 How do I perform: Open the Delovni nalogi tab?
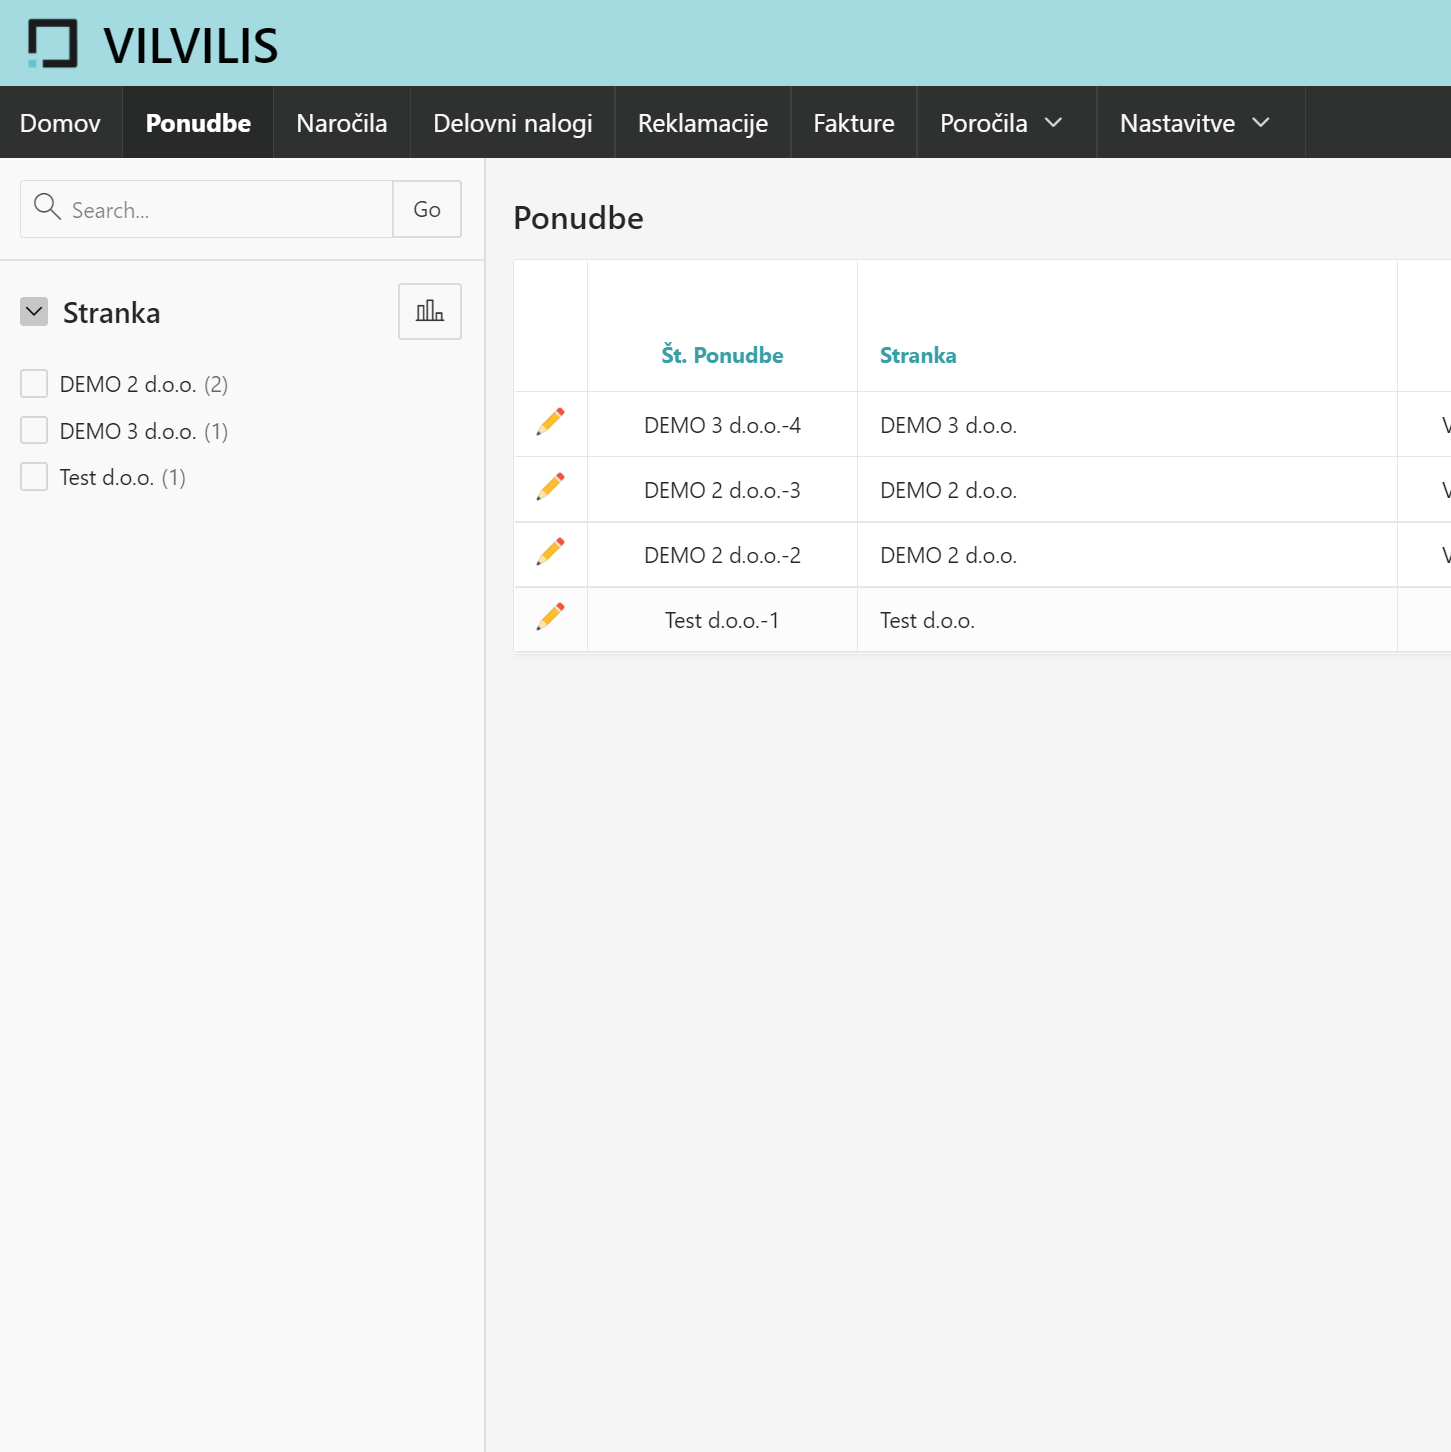point(512,123)
